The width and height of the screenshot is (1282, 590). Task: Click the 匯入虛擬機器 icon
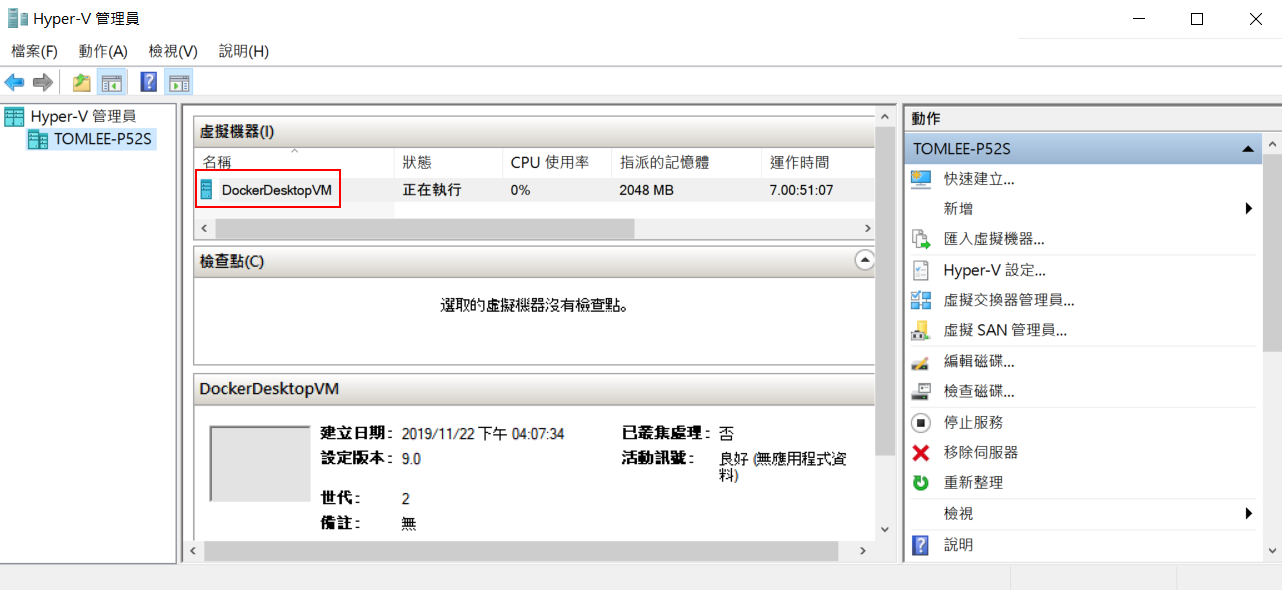click(x=922, y=239)
